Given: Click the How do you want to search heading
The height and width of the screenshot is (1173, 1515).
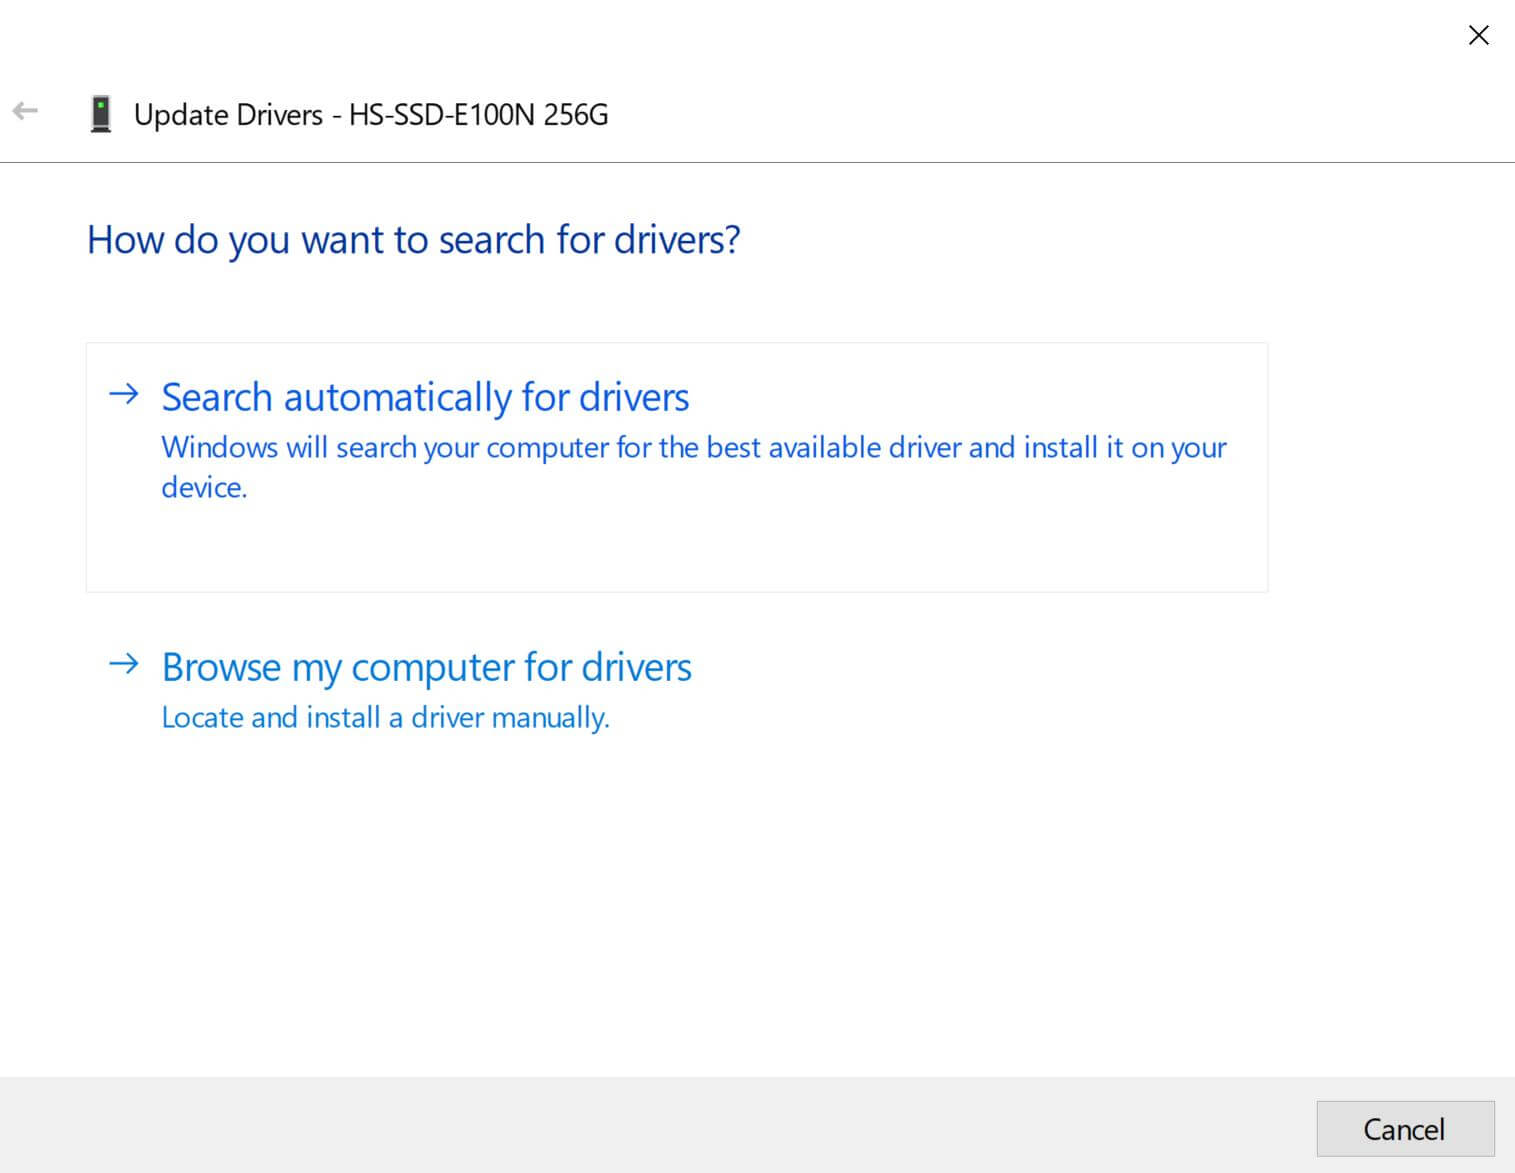Looking at the screenshot, I should coord(413,239).
